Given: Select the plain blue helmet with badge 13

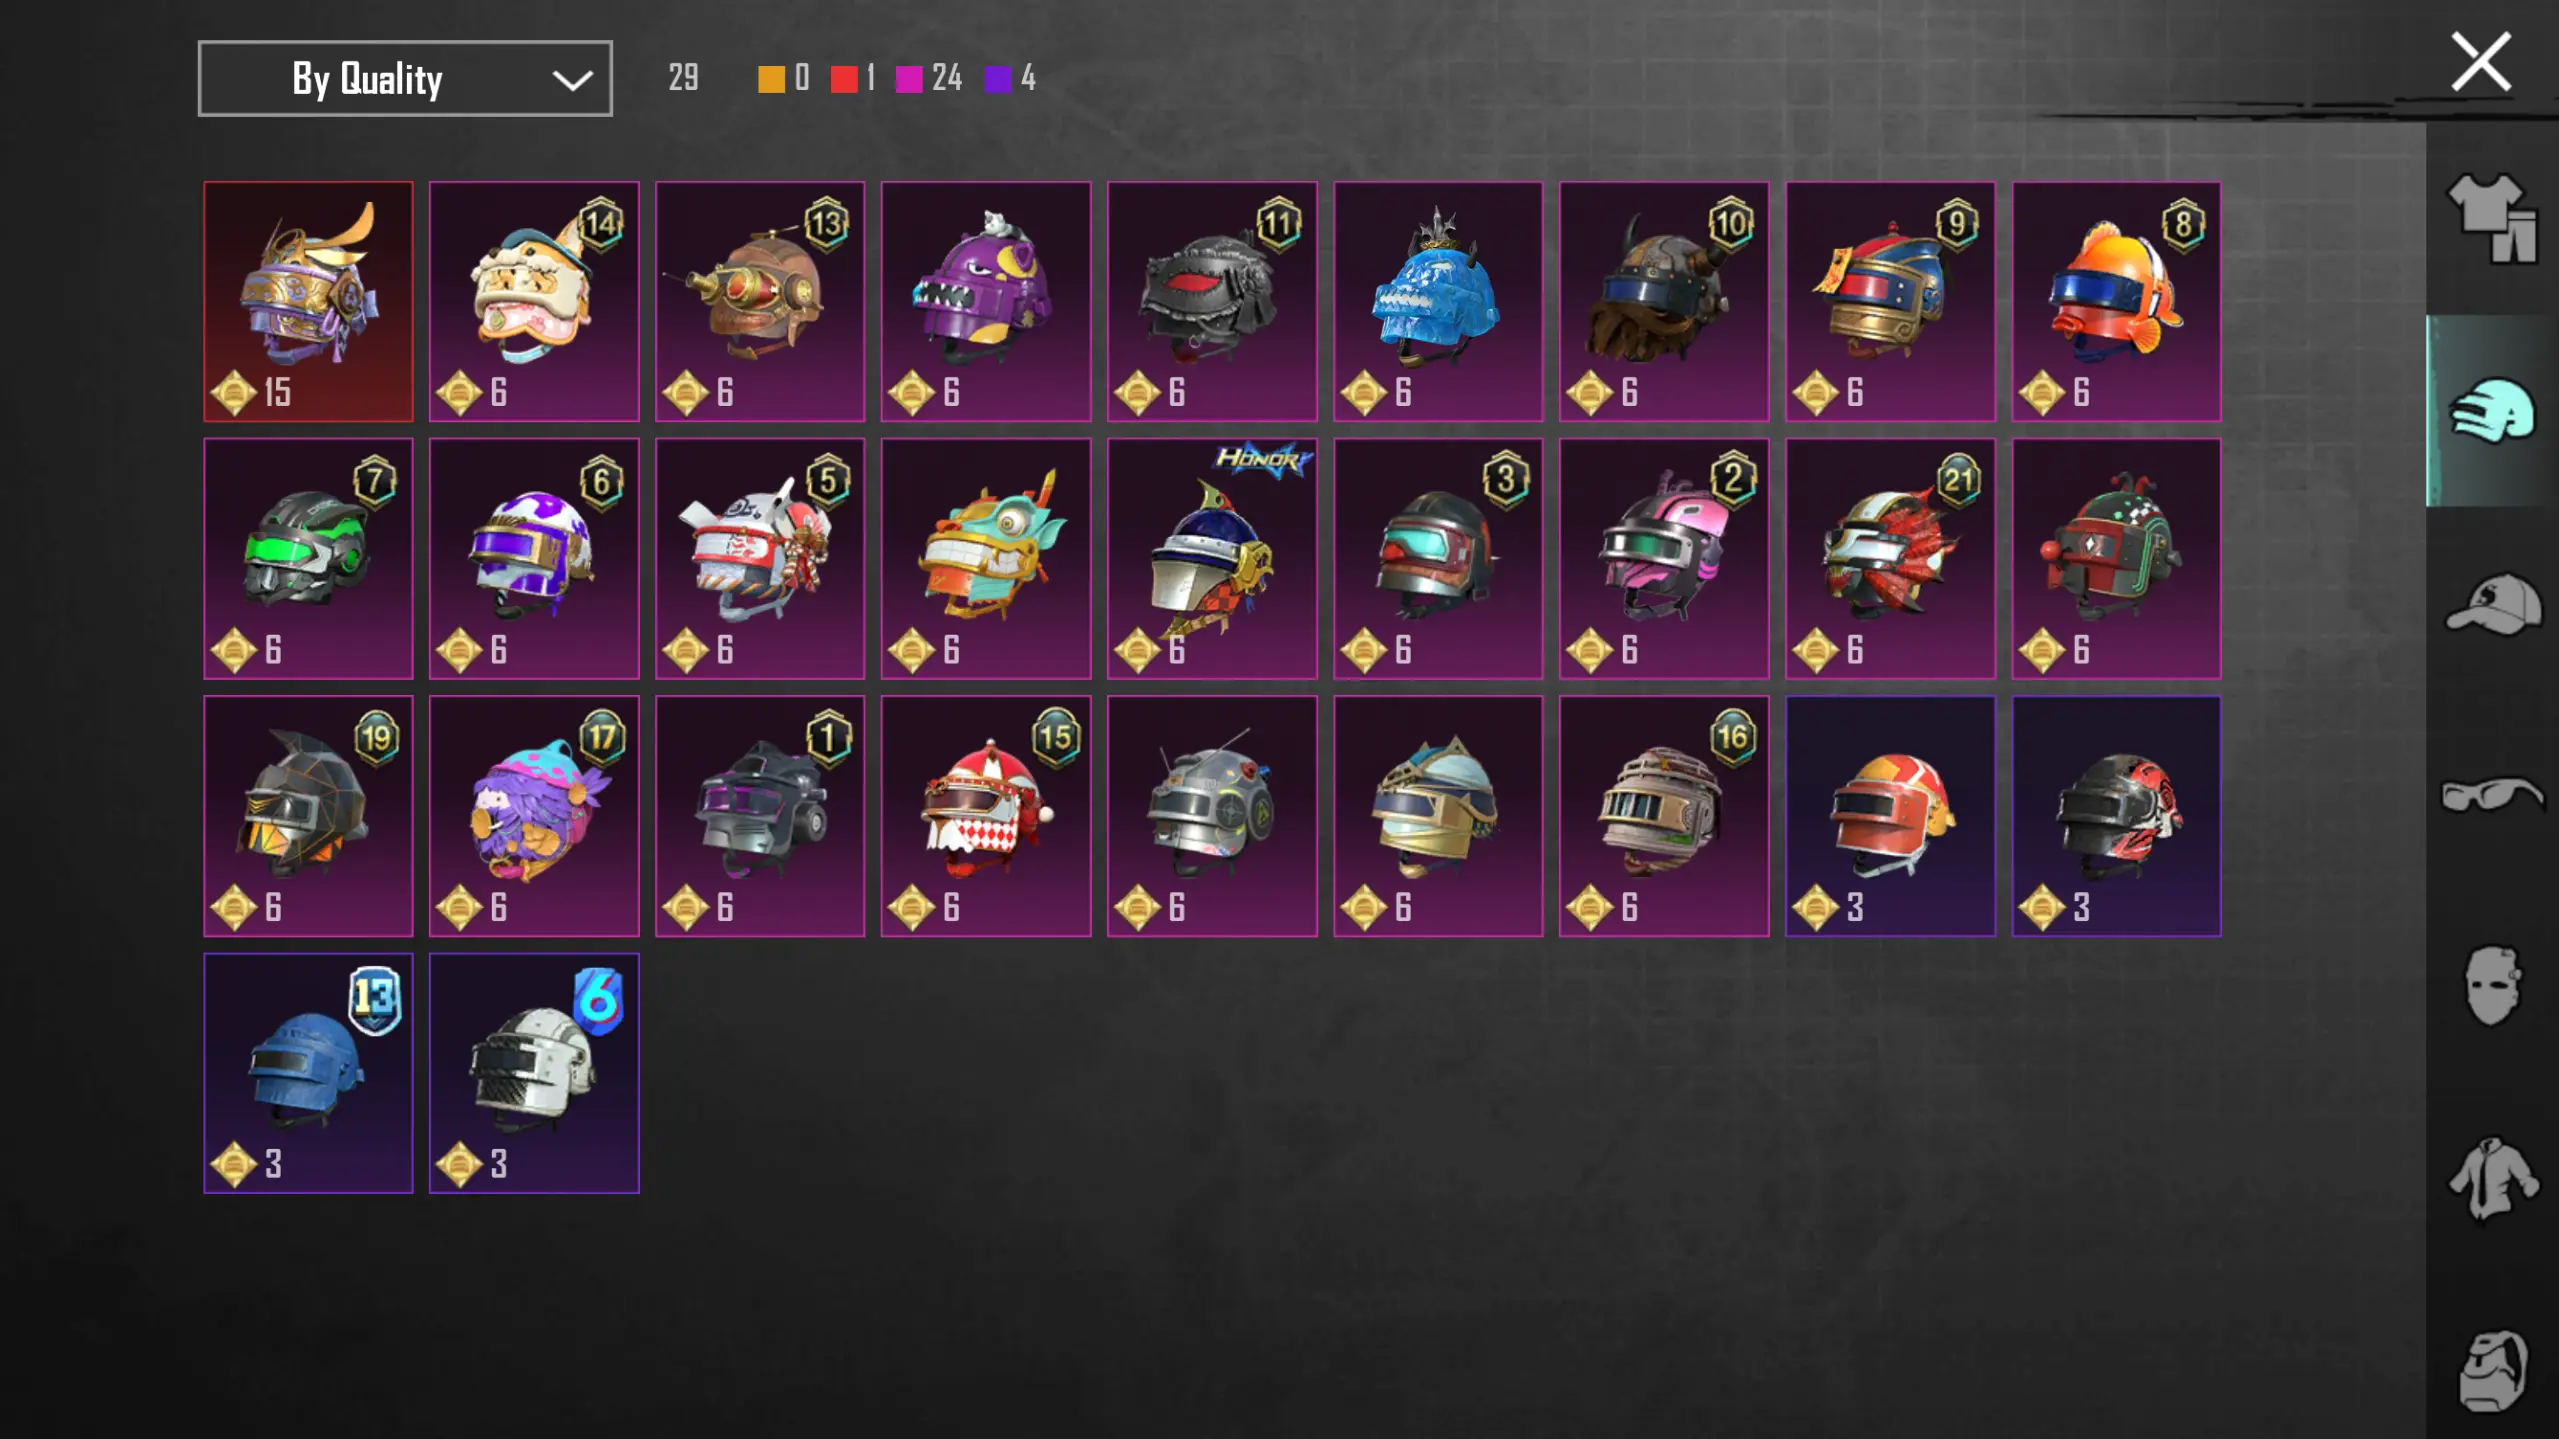Looking at the screenshot, I should pyautogui.click(x=308, y=1073).
